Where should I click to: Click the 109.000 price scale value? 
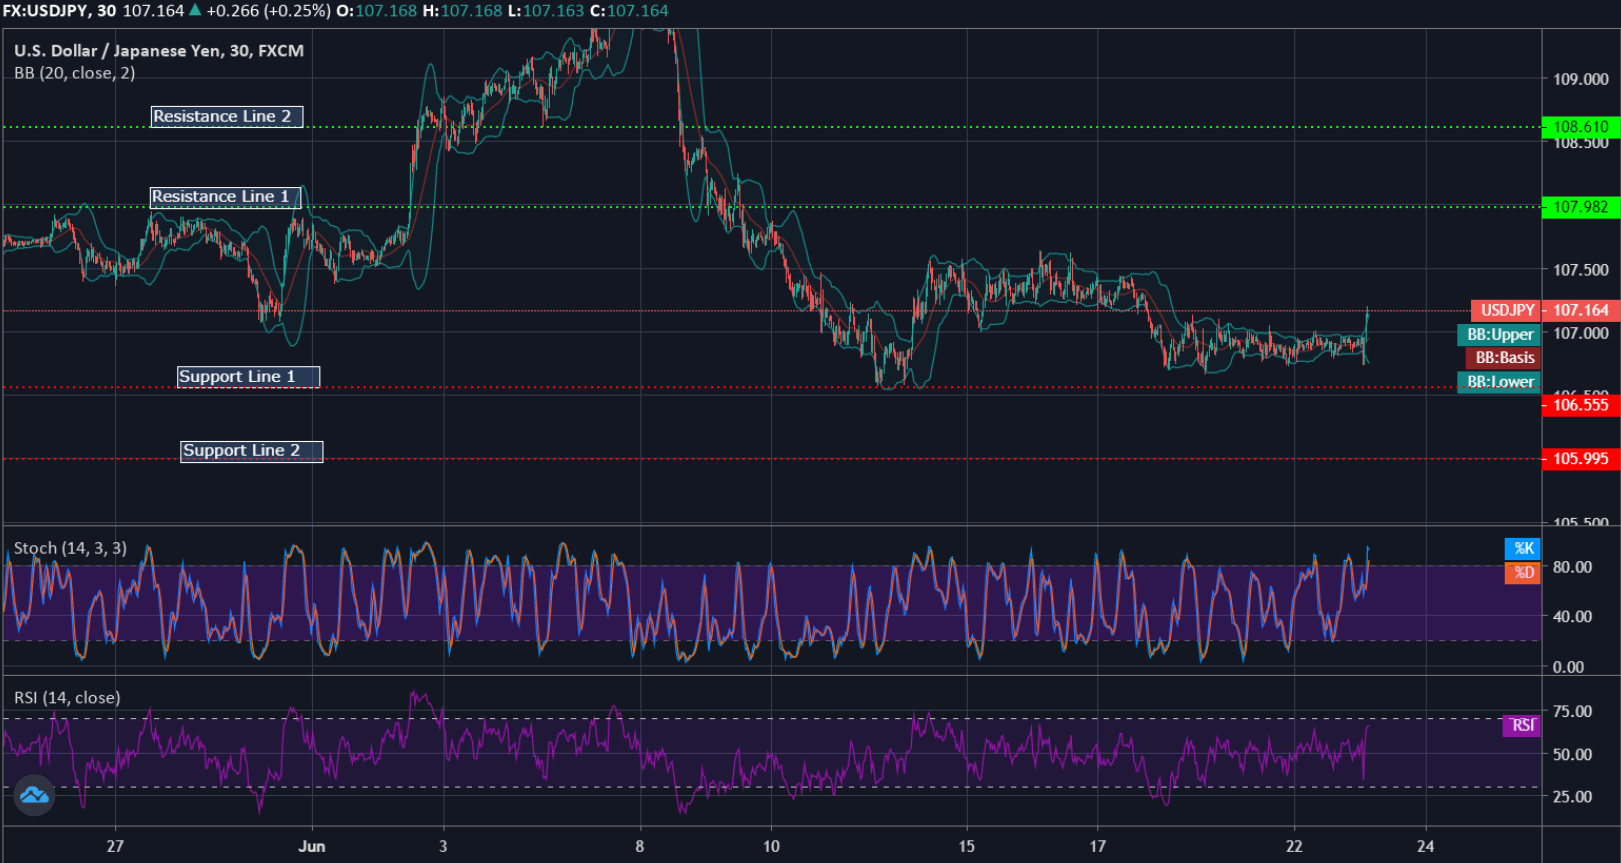tap(1581, 79)
